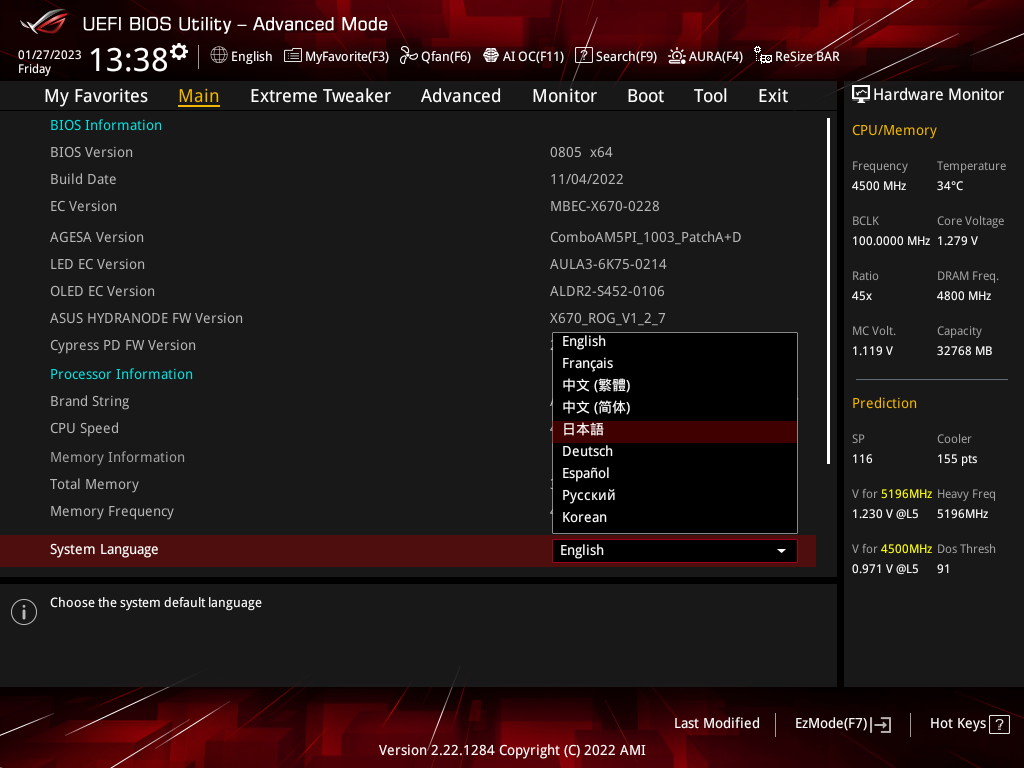The width and height of the screenshot is (1024, 768).
Task: Open the clock settings gear icon
Action: [179, 51]
